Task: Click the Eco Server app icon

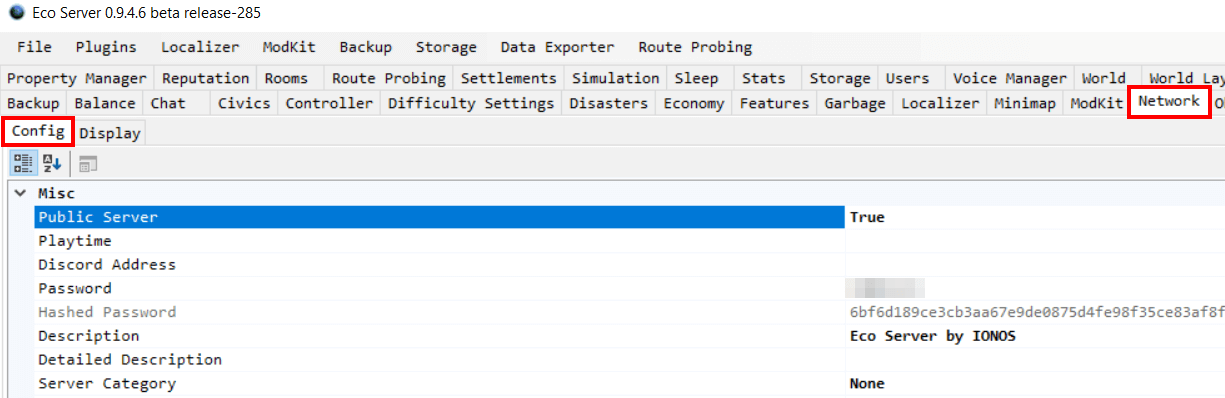Action: pyautogui.click(x=15, y=12)
